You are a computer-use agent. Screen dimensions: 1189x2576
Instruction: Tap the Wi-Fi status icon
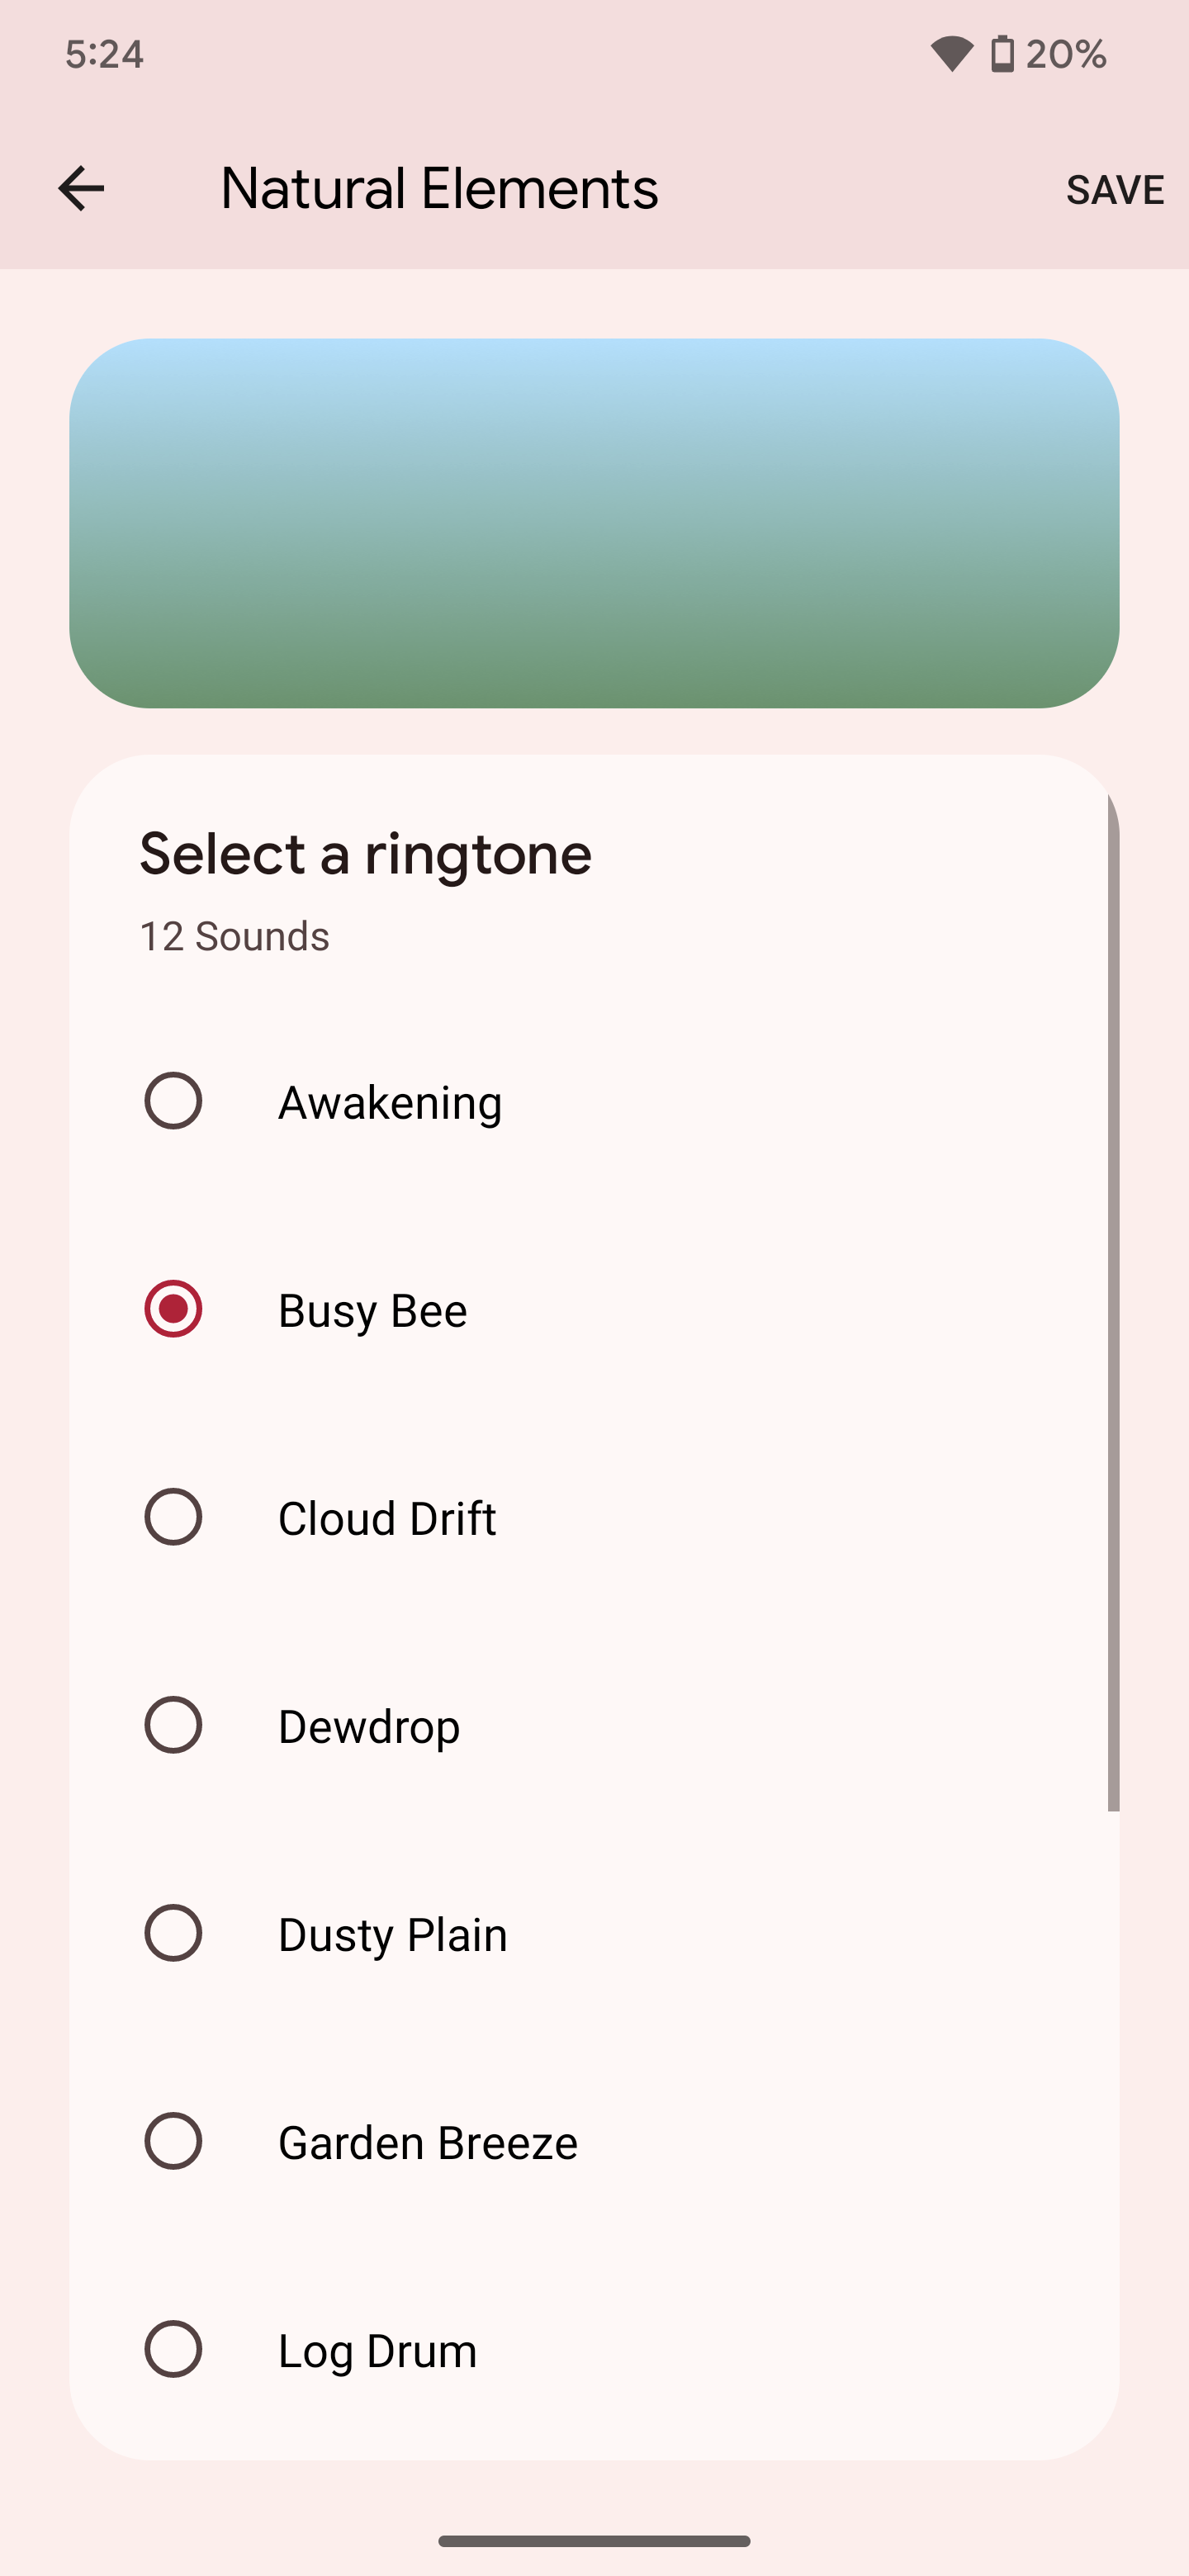pyautogui.click(x=951, y=54)
